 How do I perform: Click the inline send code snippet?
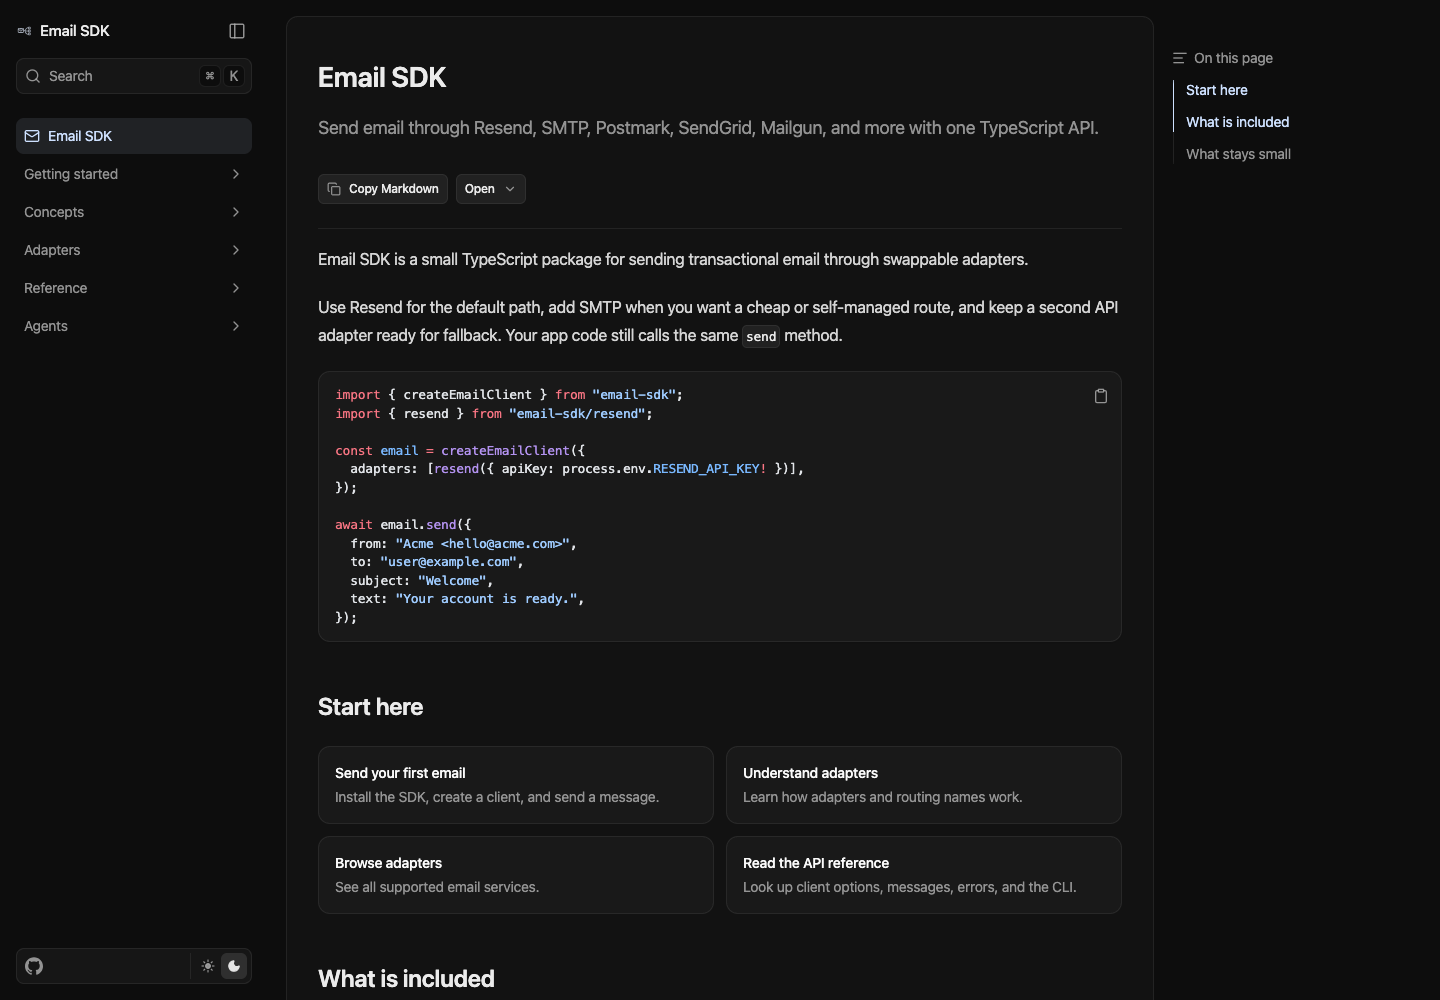click(761, 336)
